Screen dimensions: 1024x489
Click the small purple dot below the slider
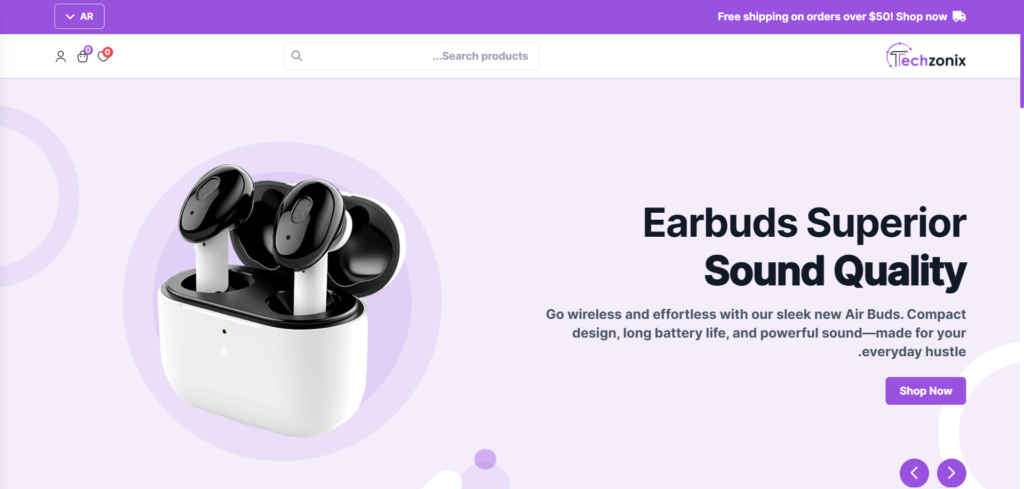pos(485,459)
